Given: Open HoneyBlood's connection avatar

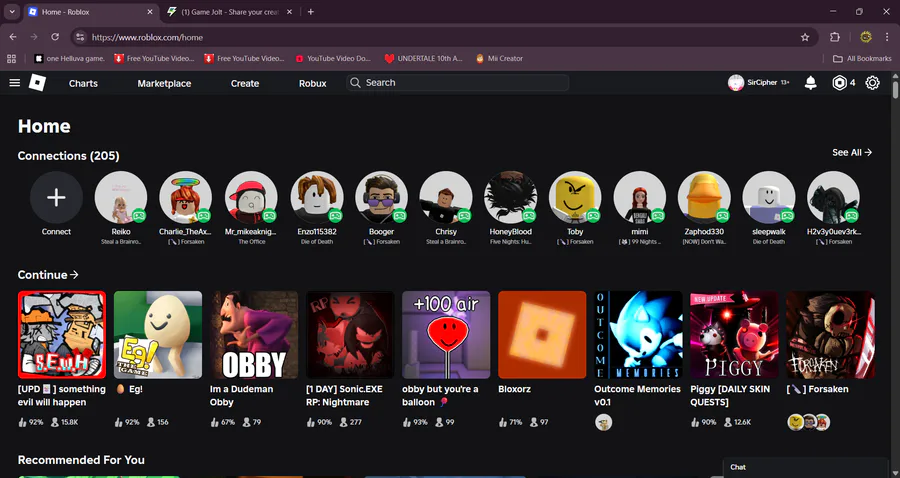Looking at the screenshot, I should (x=511, y=197).
